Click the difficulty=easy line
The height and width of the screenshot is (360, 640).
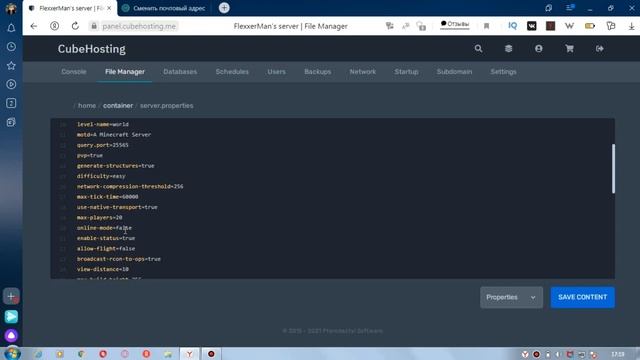pos(101,176)
